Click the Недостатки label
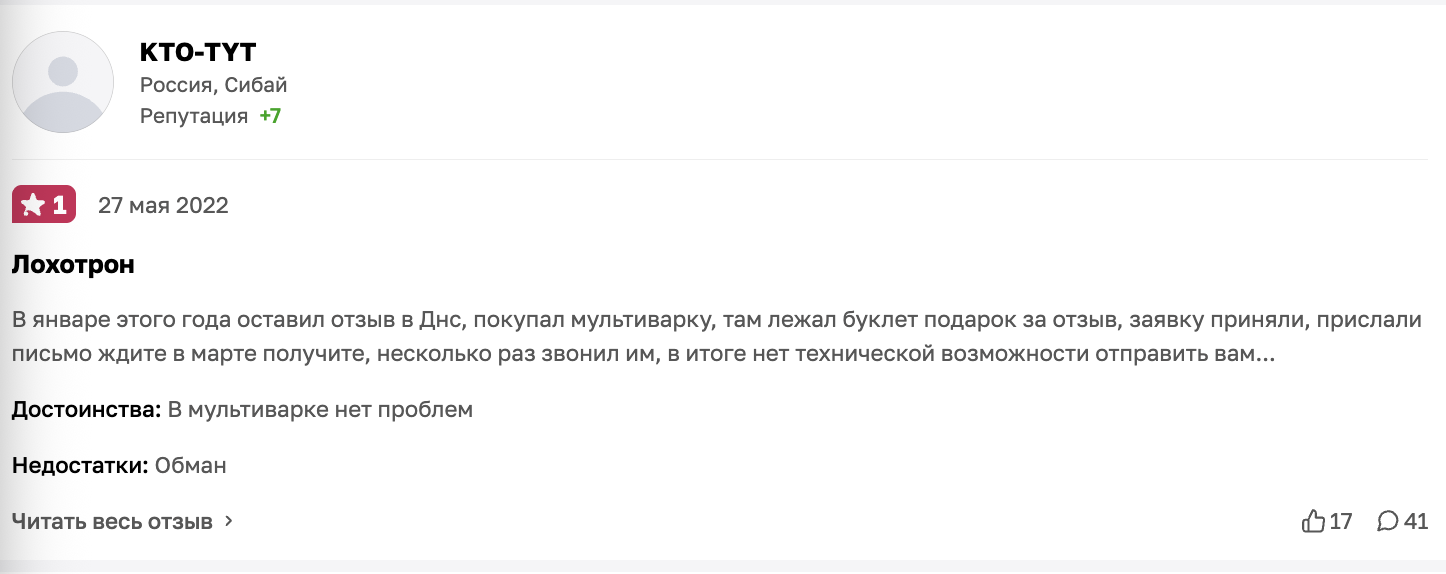The width and height of the screenshot is (1446, 574). 80,465
